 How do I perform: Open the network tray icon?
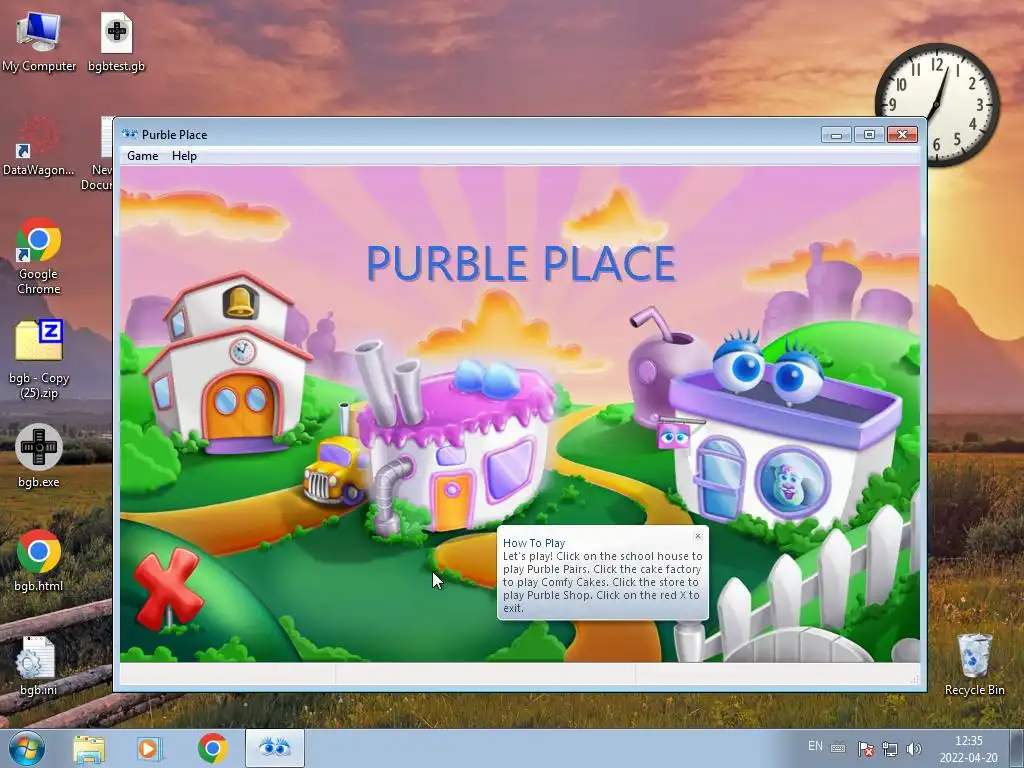(x=889, y=749)
